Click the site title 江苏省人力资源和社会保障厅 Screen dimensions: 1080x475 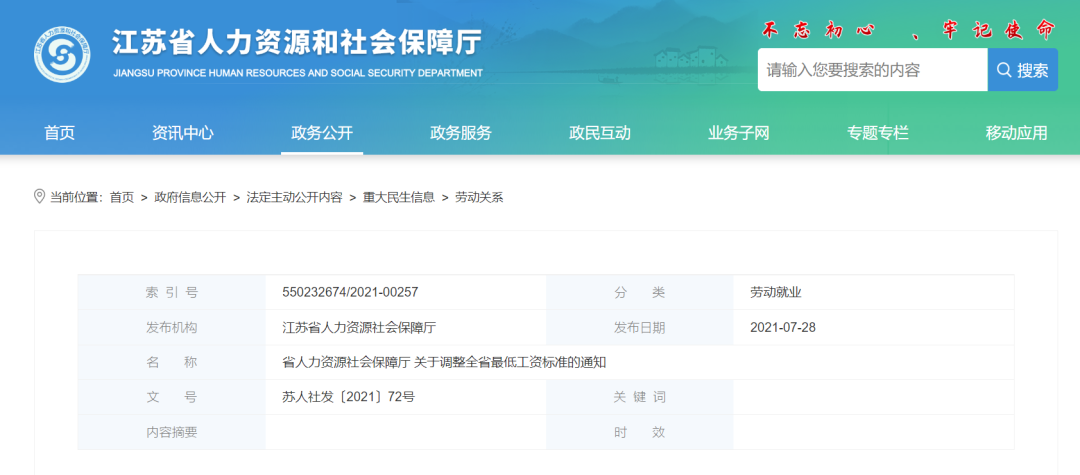pos(297,43)
